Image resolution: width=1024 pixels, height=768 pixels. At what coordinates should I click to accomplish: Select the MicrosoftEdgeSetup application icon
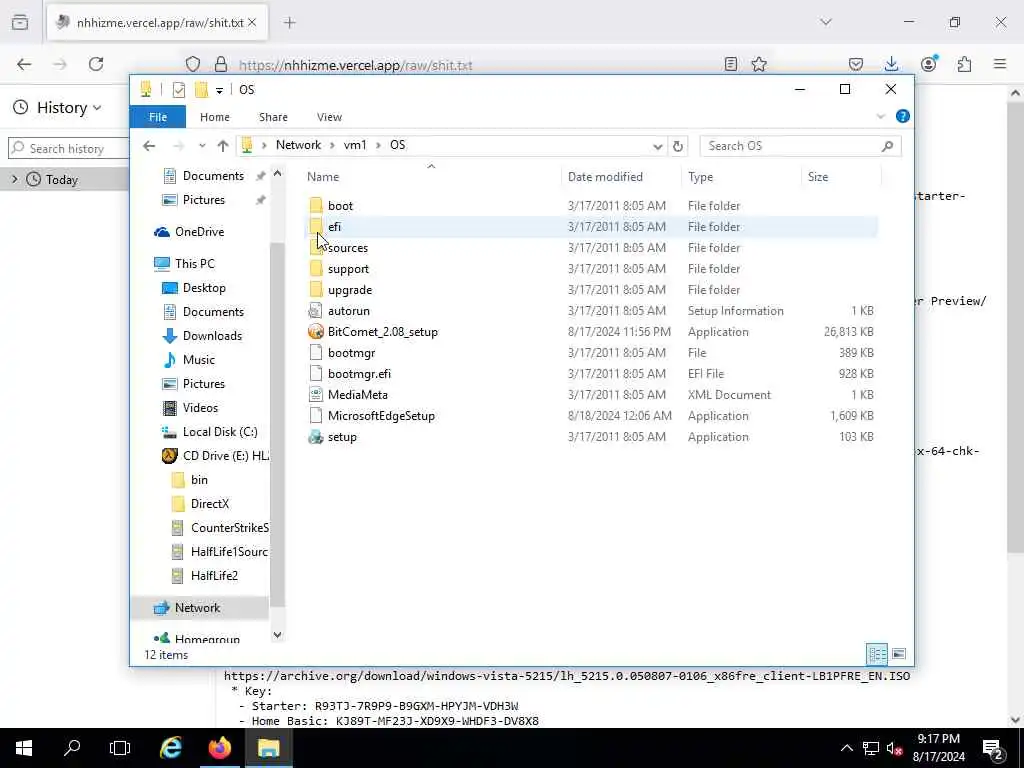click(316, 415)
